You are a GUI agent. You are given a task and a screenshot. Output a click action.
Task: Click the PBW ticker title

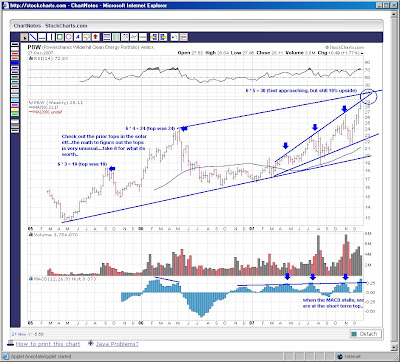coord(34,47)
